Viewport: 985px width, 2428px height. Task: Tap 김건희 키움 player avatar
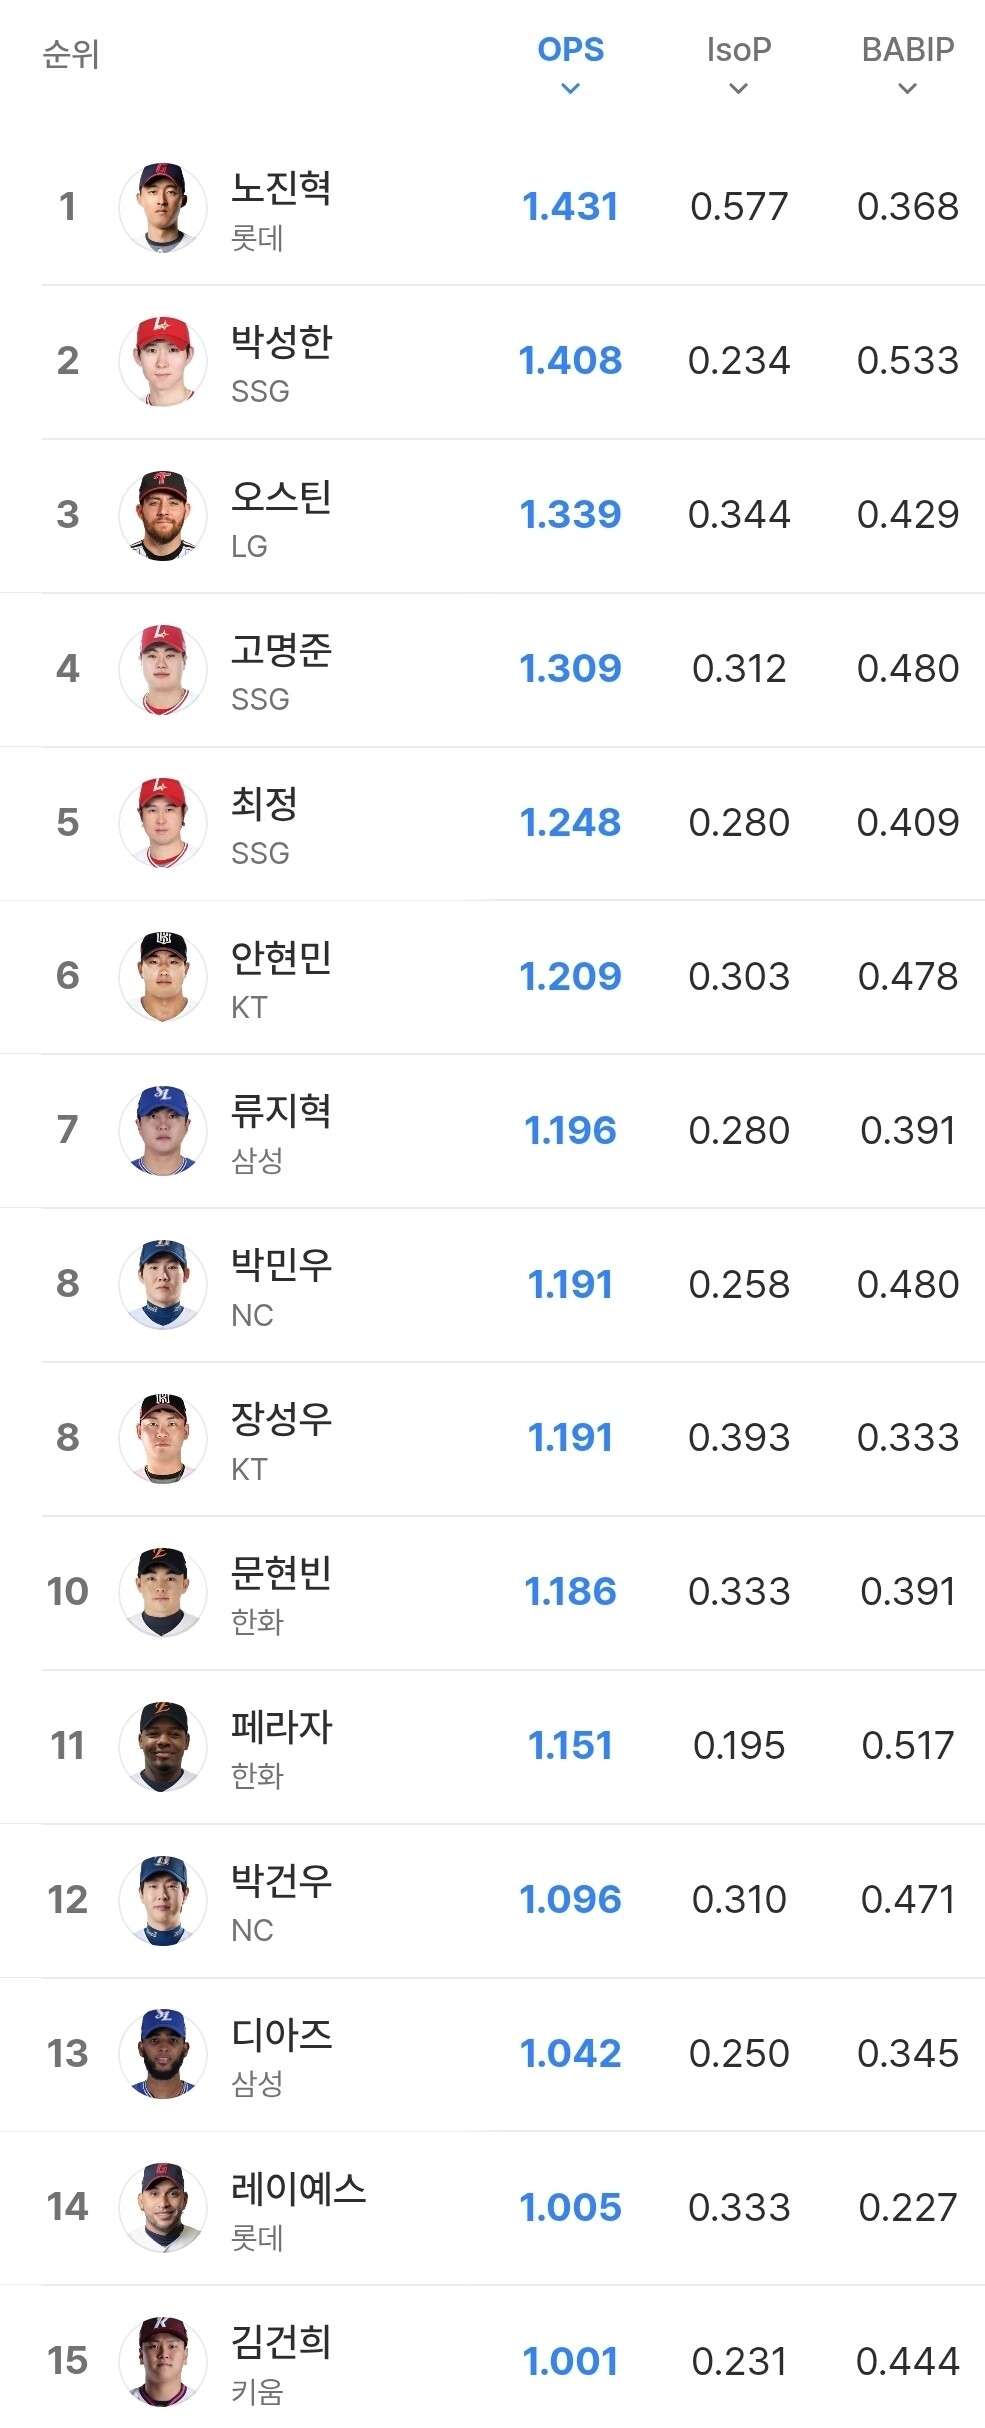click(x=163, y=2361)
